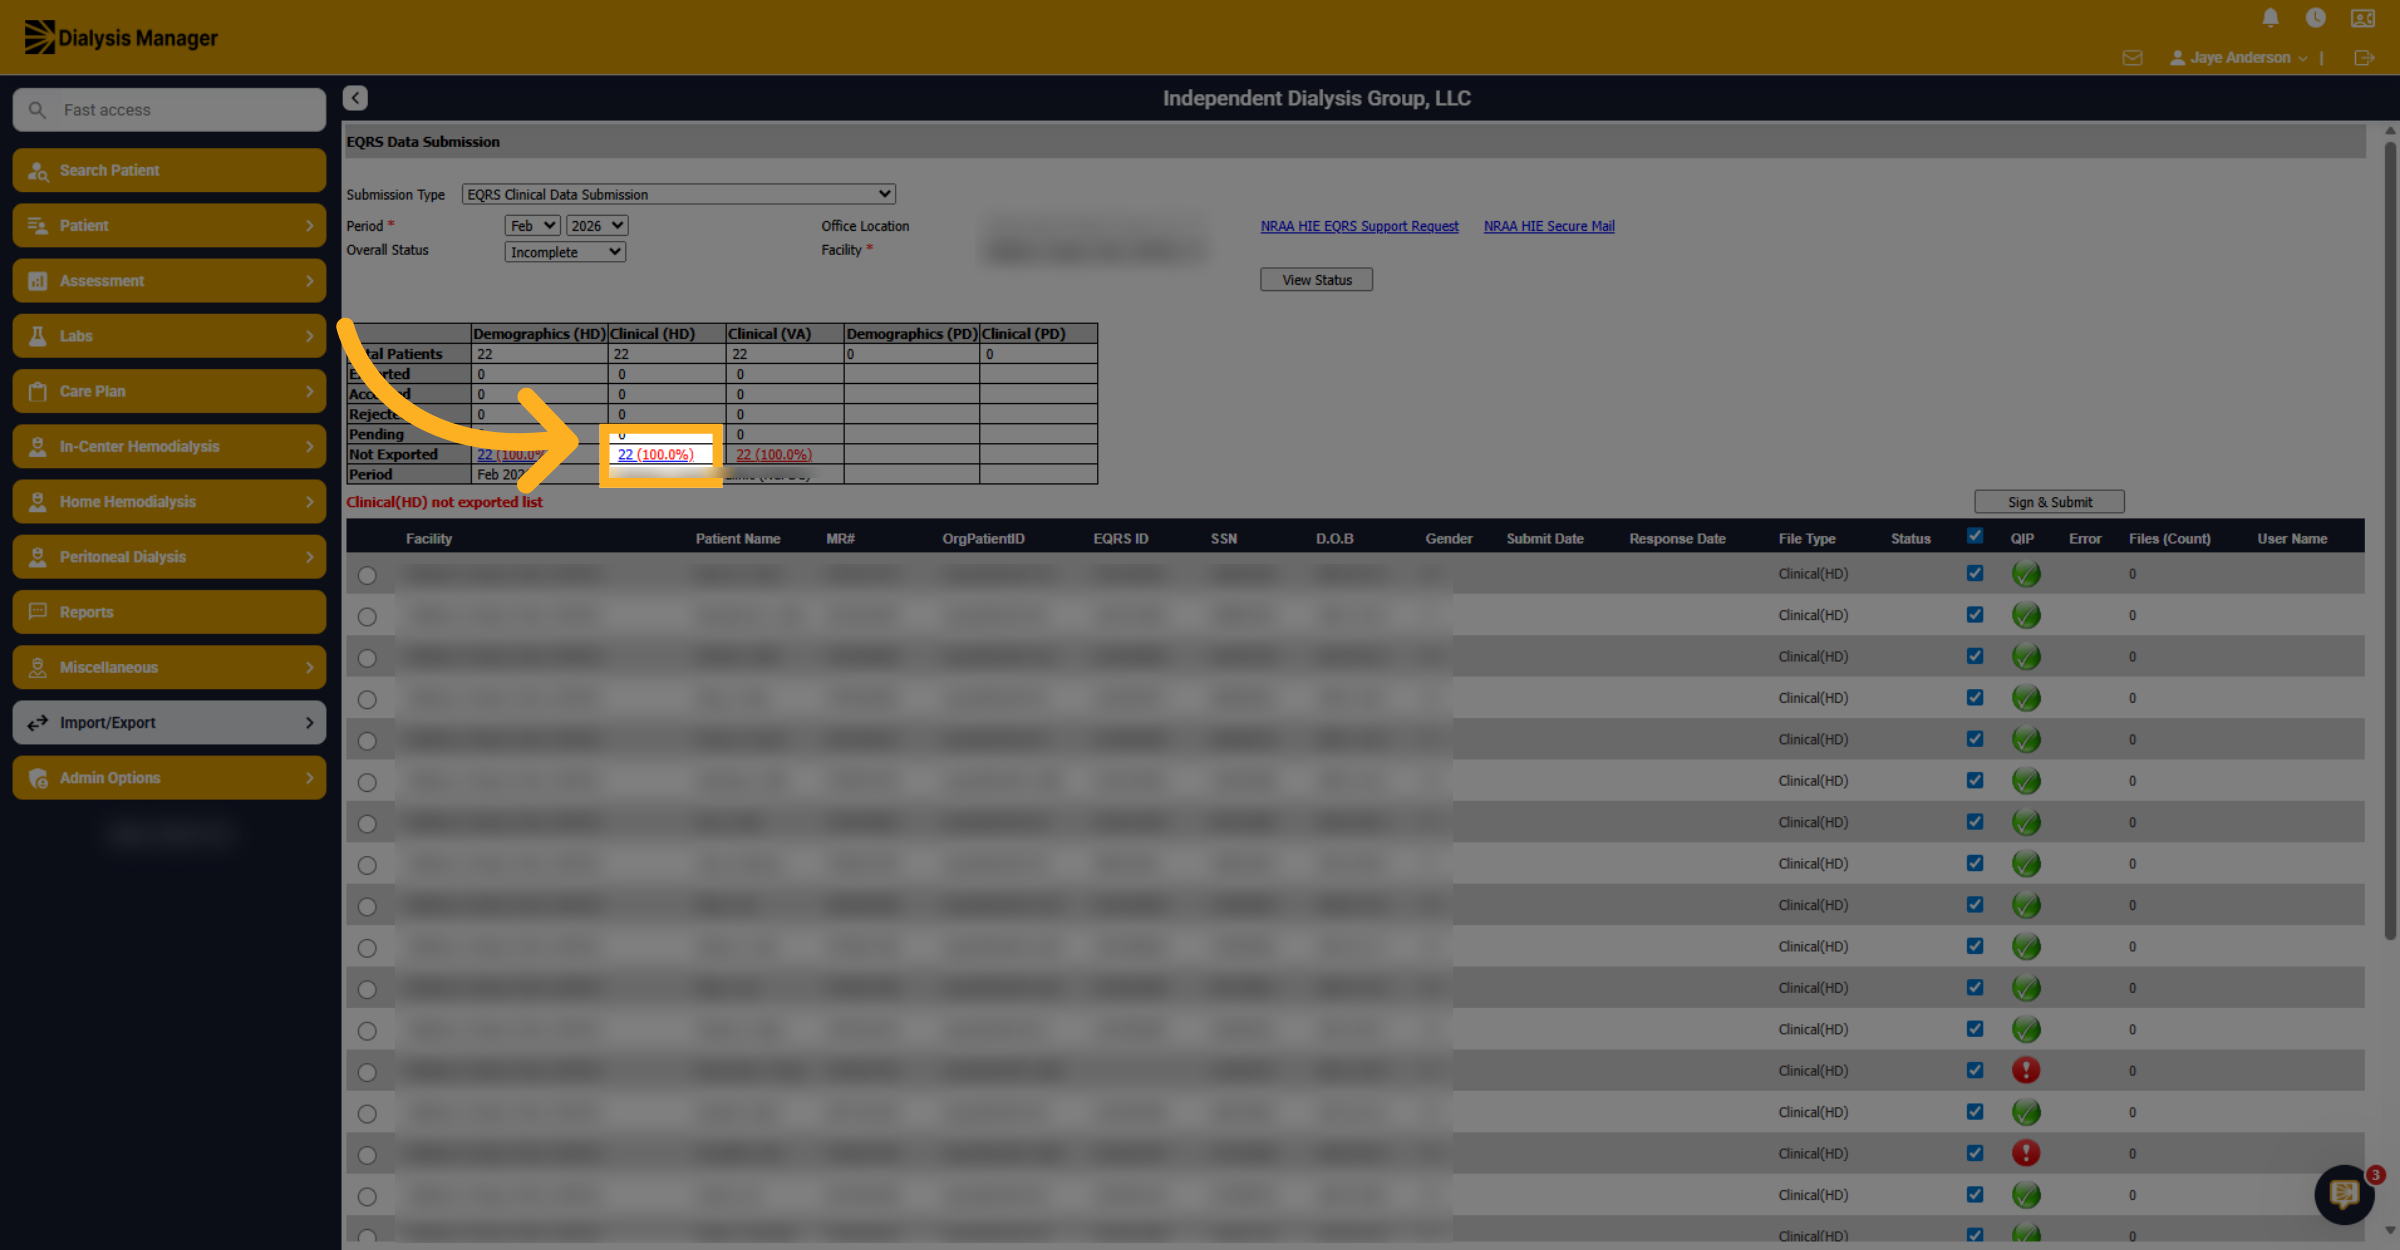Open the Jaye Anderson user menu
This screenshot has height=1250, width=2400.
2238,58
